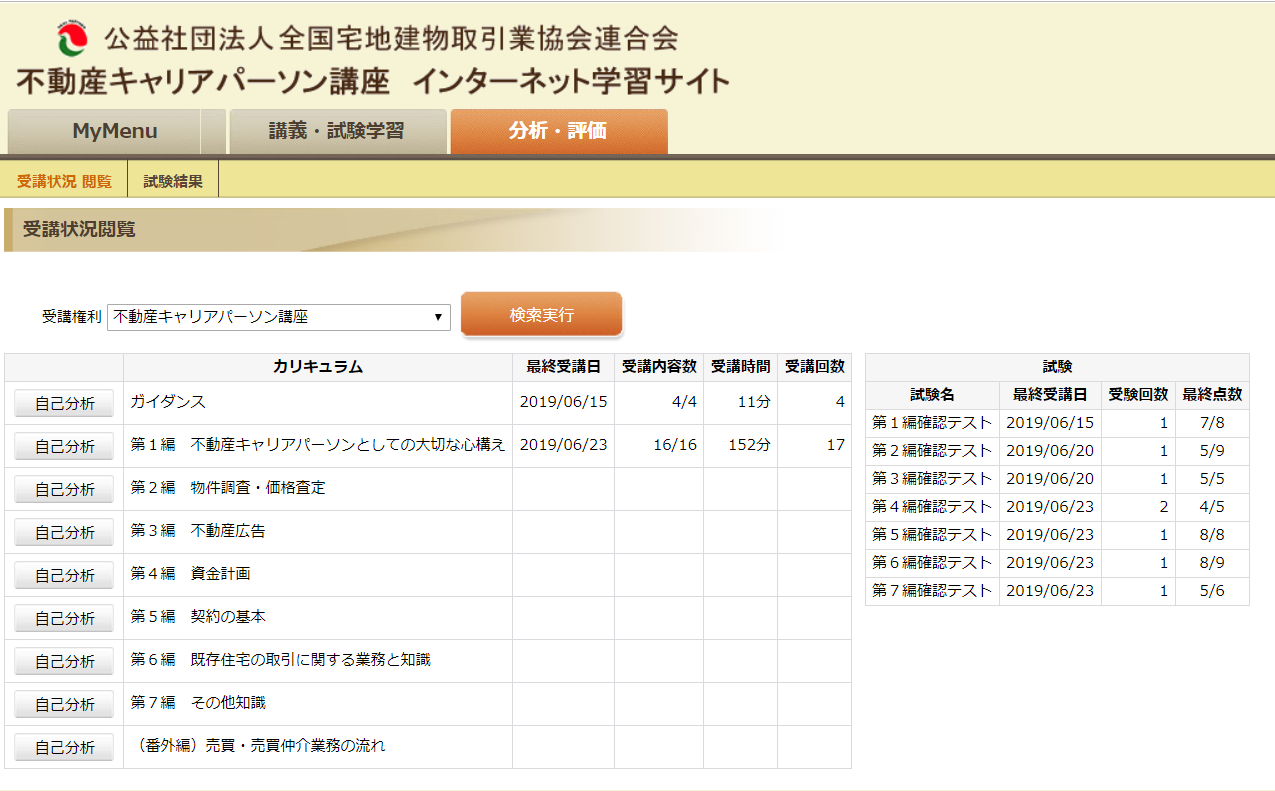Open 自己分析 for 第6編 既存住宅 row
1275x791 pixels.
64,661
